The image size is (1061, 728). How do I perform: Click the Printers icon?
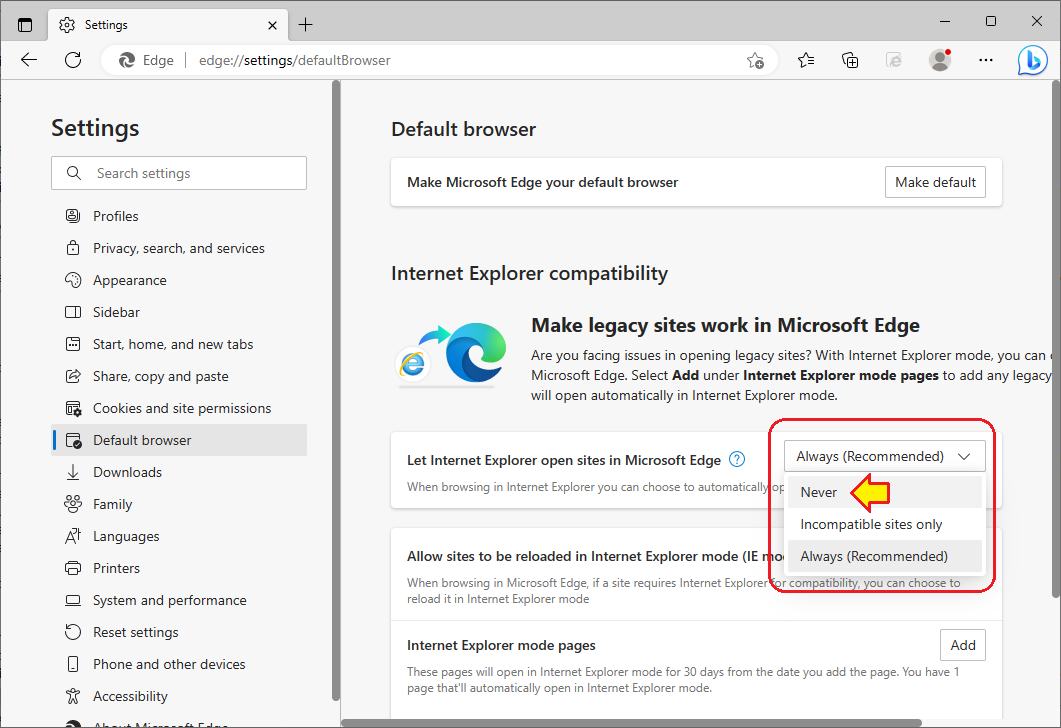72,568
